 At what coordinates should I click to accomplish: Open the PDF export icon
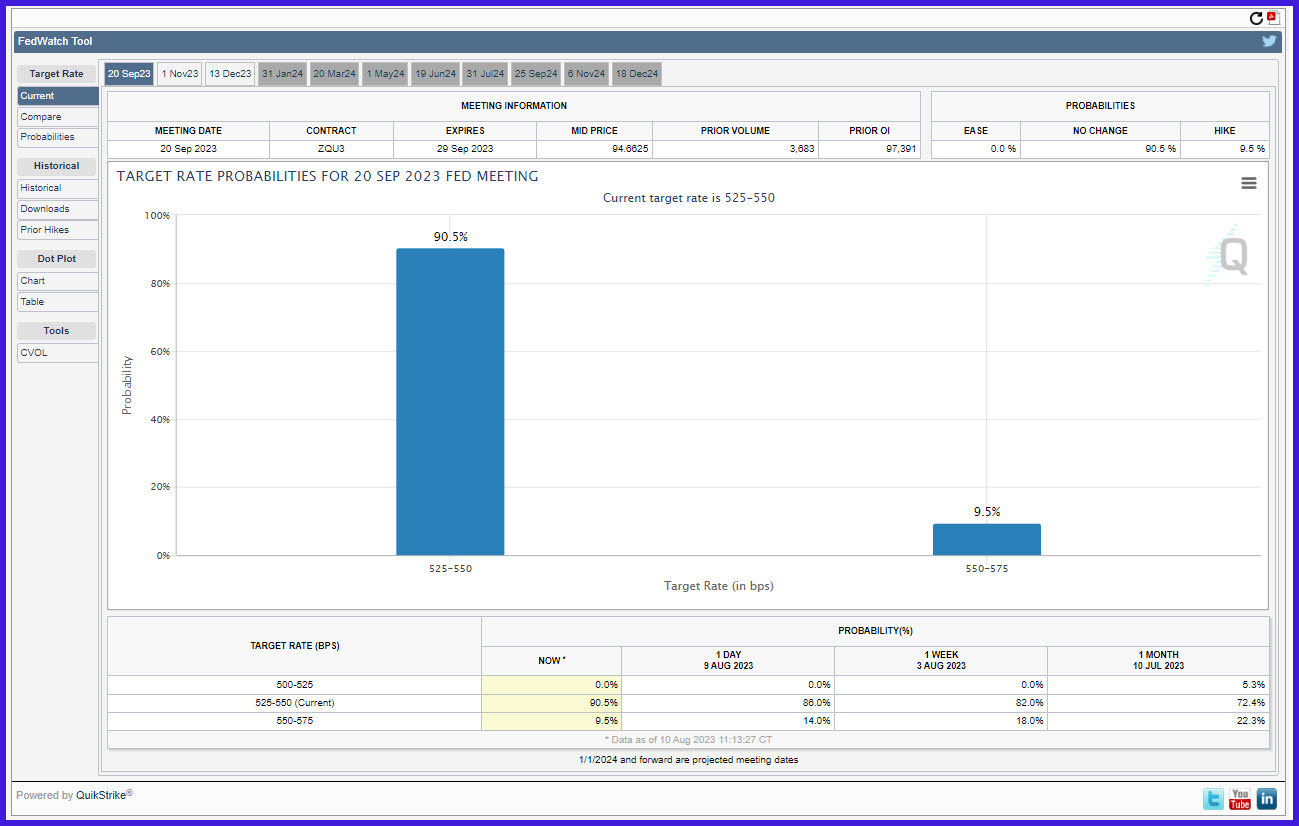(1273, 18)
